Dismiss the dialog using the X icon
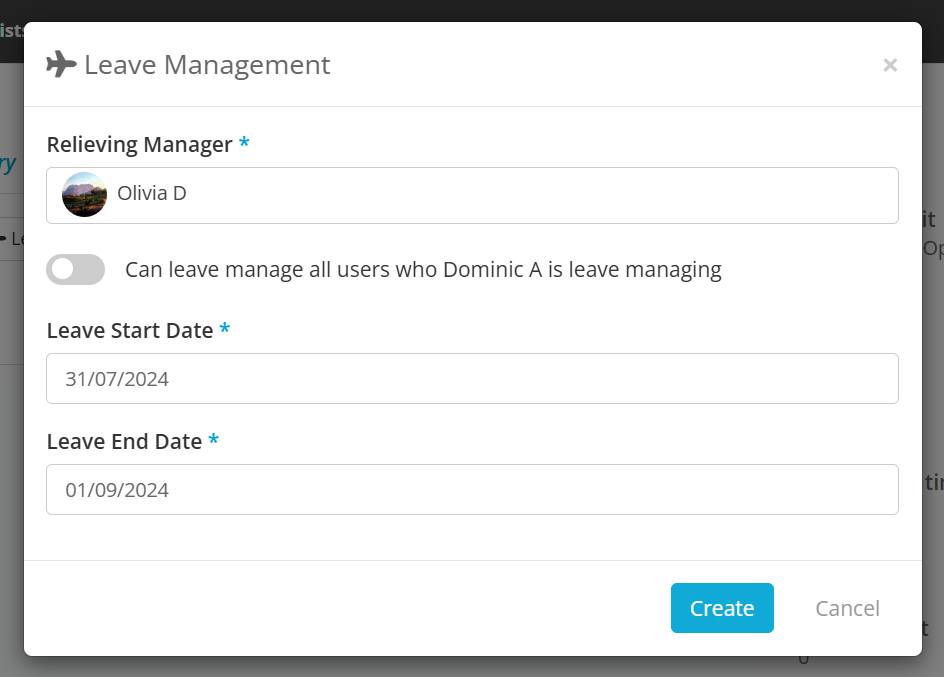This screenshot has height=677, width=944. point(890,65)
